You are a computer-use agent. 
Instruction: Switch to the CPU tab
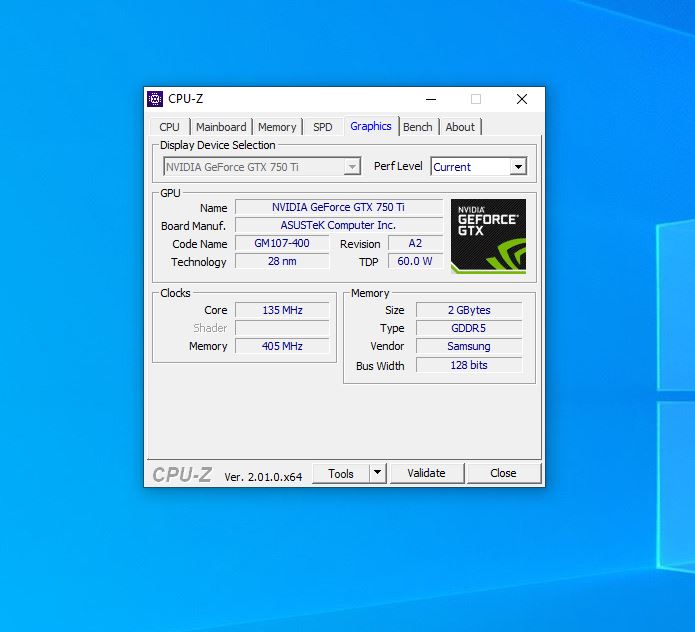(170, 127)
